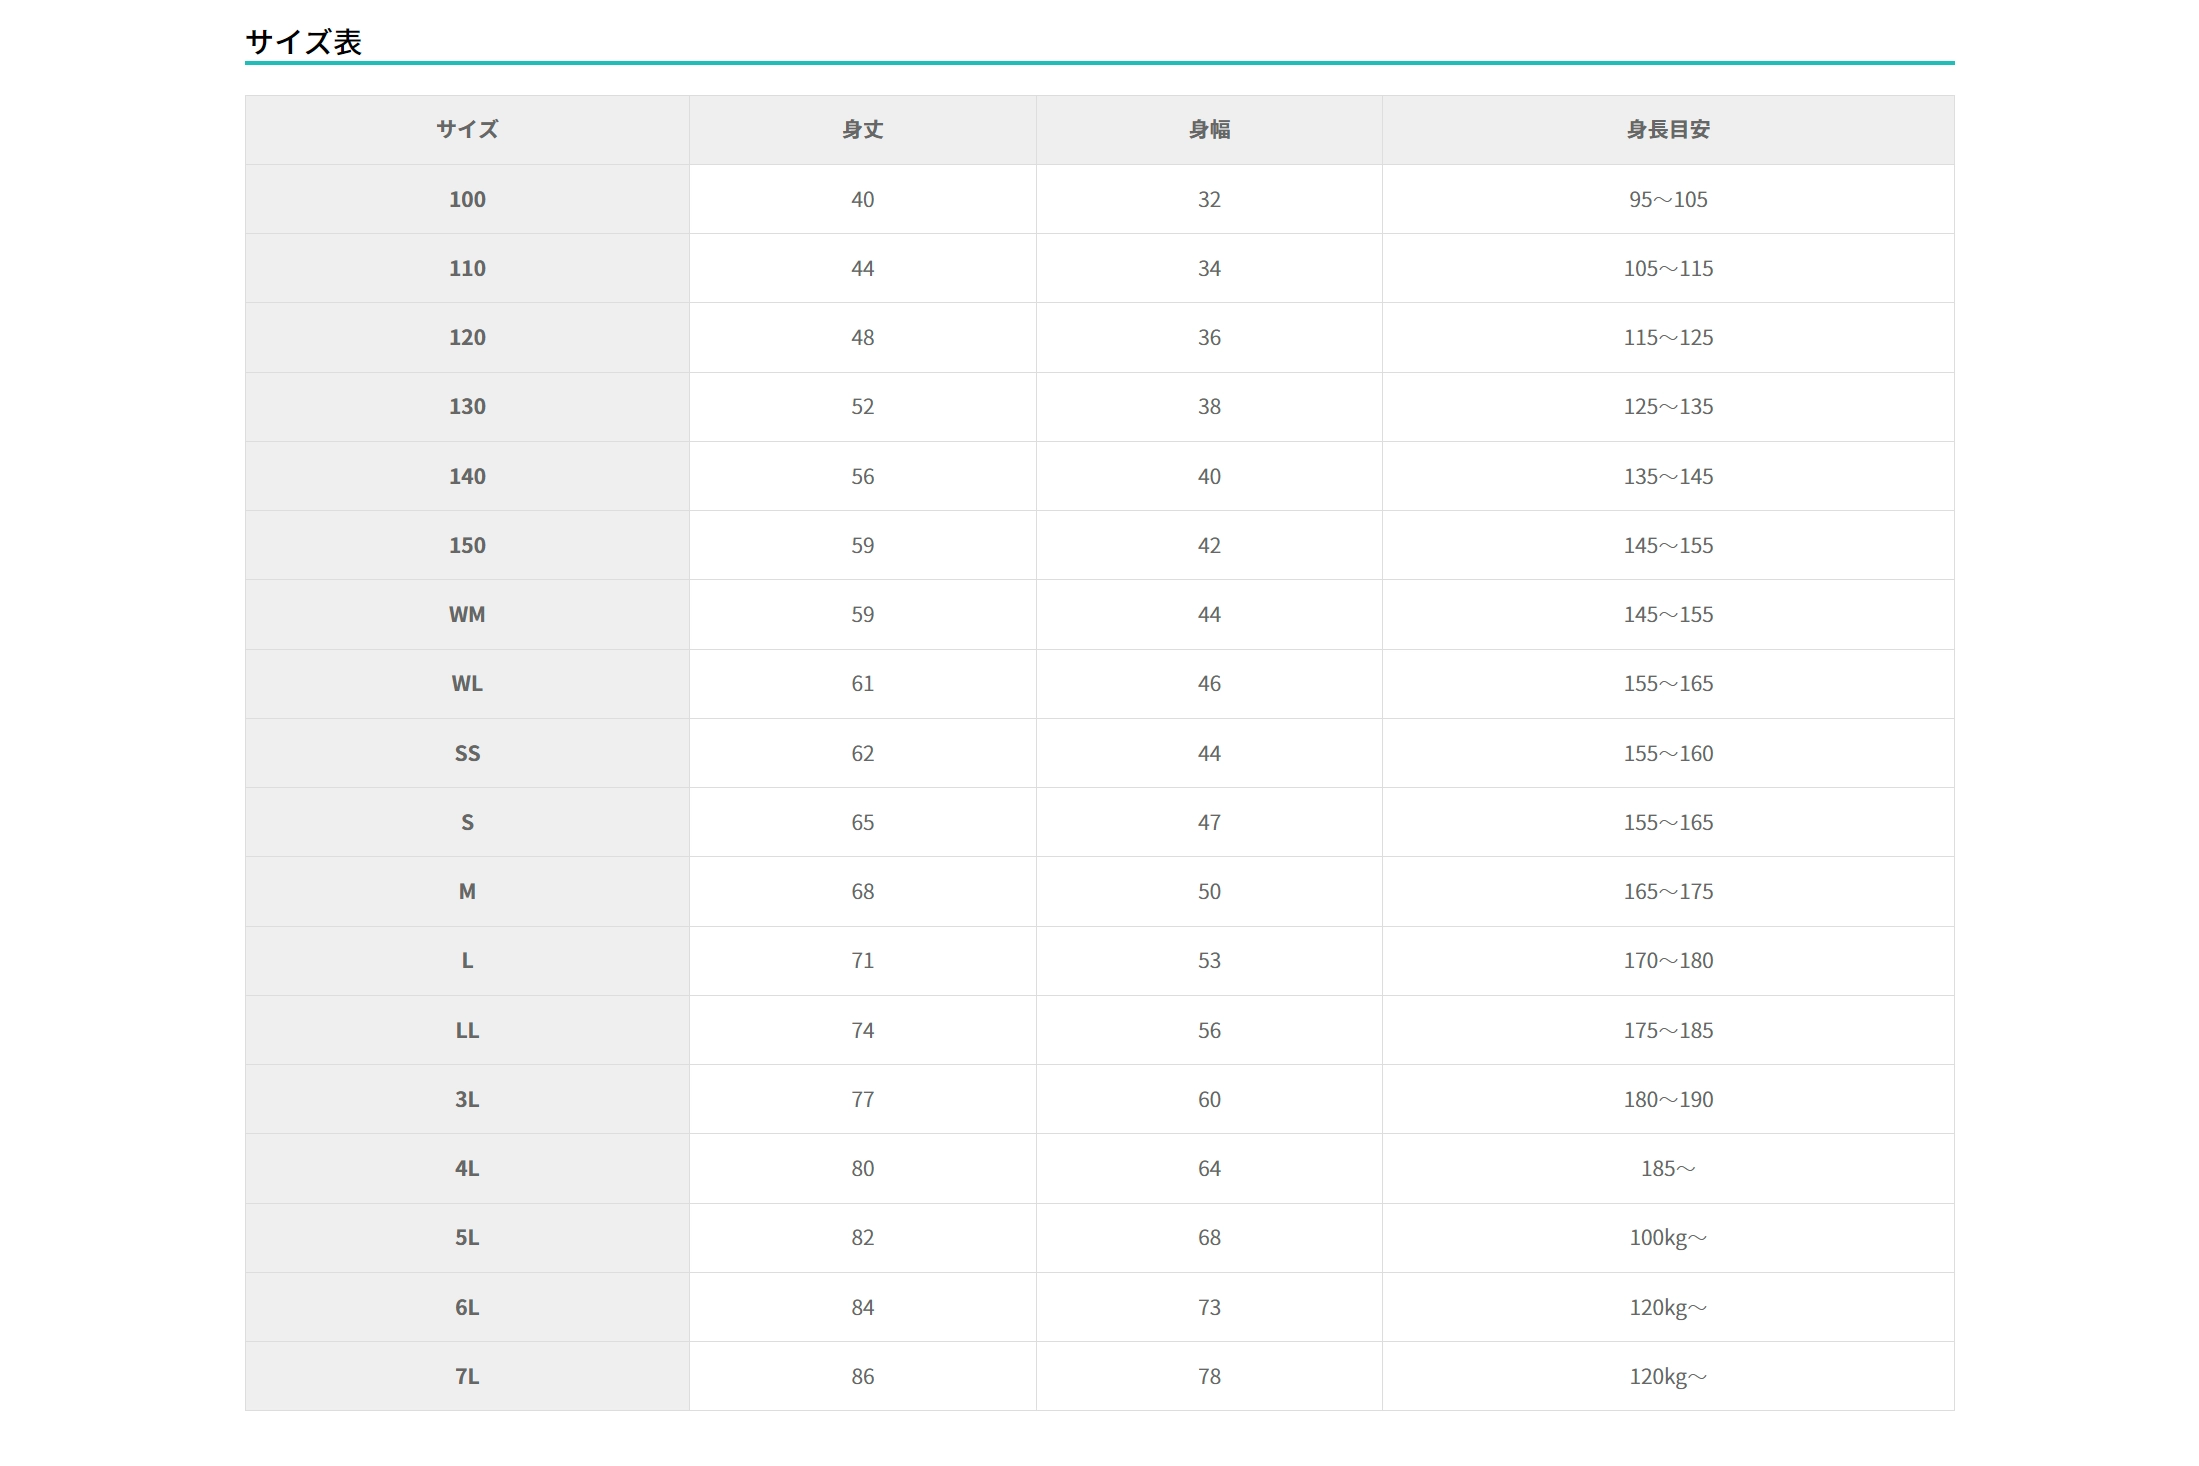Select the S size row label
The height and width of the screenshot is (1466, 2199).
[x=467, y=822]
